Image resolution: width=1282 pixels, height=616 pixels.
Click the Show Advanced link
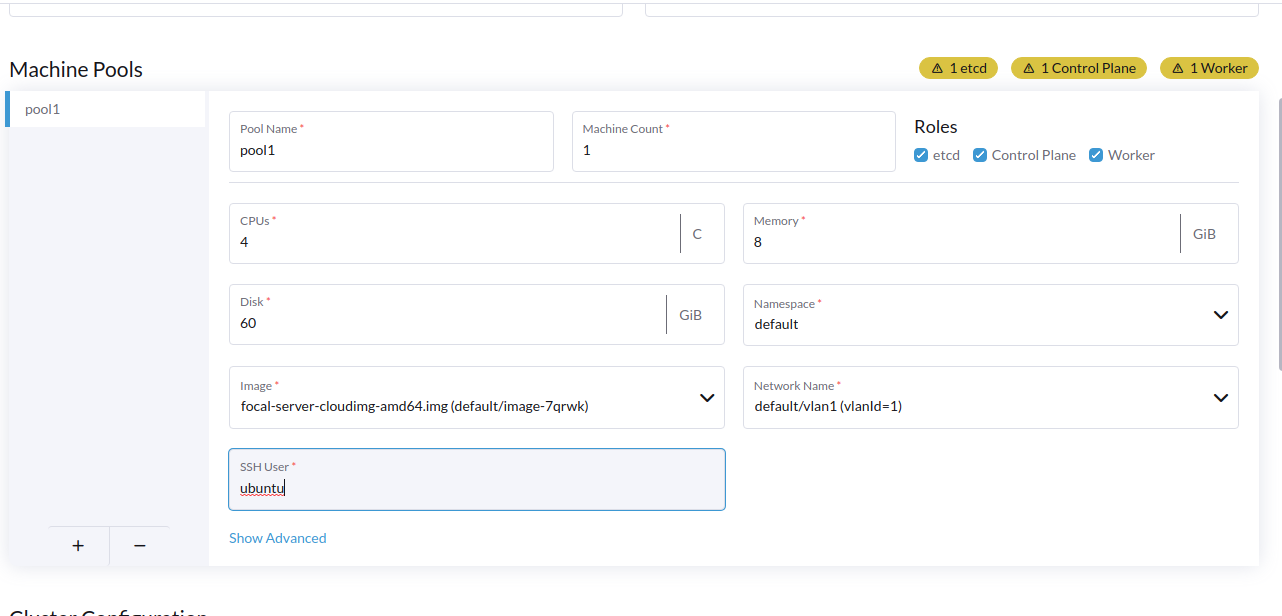click(277, 538)
